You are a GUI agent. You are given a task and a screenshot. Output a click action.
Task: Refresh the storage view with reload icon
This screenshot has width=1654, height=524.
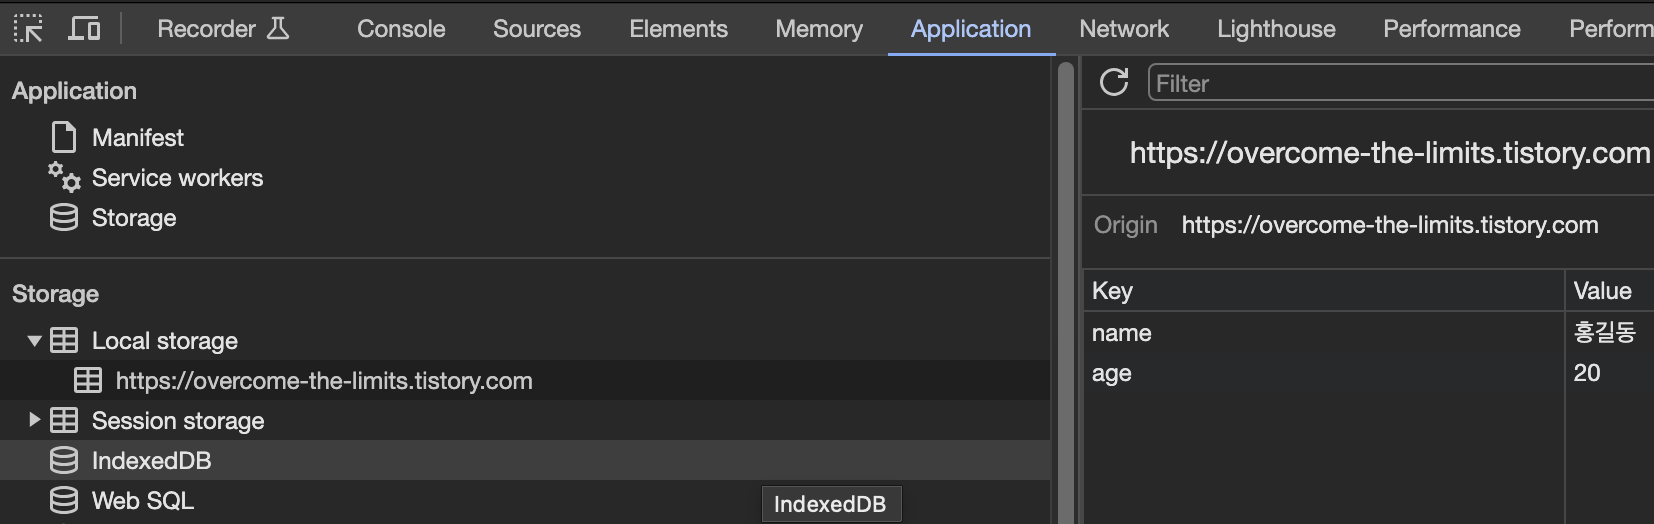click(1114, 82)
